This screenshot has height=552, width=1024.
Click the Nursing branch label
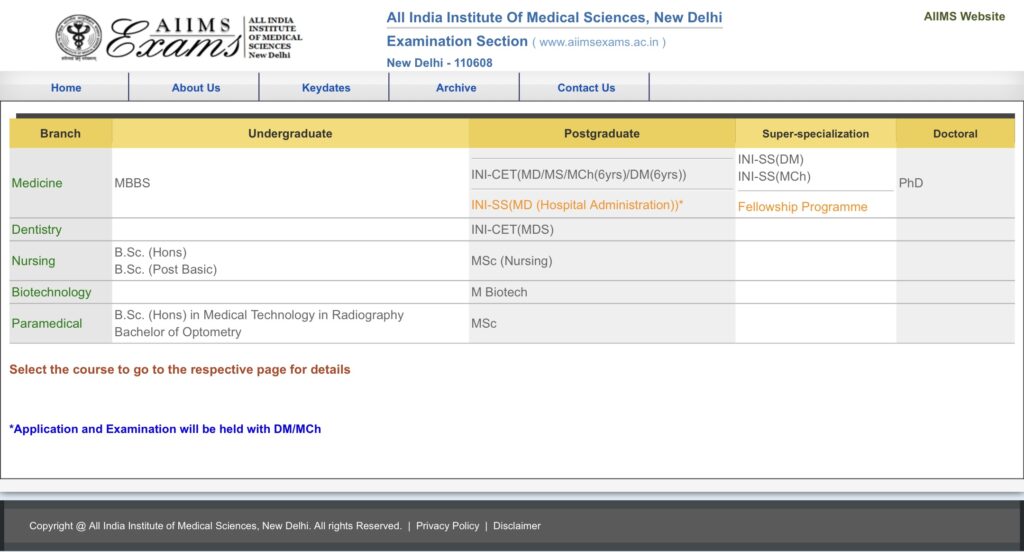point(33,261)
